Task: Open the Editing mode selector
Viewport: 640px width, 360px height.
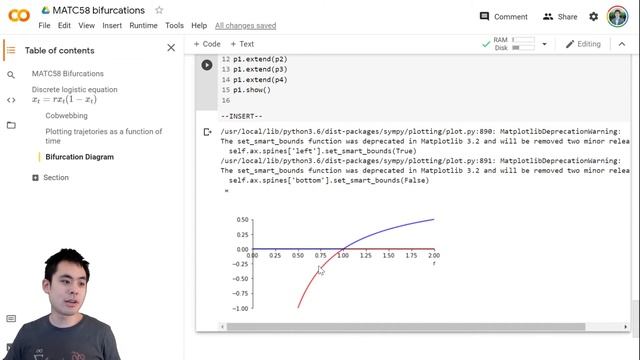Action: (583, 44)
